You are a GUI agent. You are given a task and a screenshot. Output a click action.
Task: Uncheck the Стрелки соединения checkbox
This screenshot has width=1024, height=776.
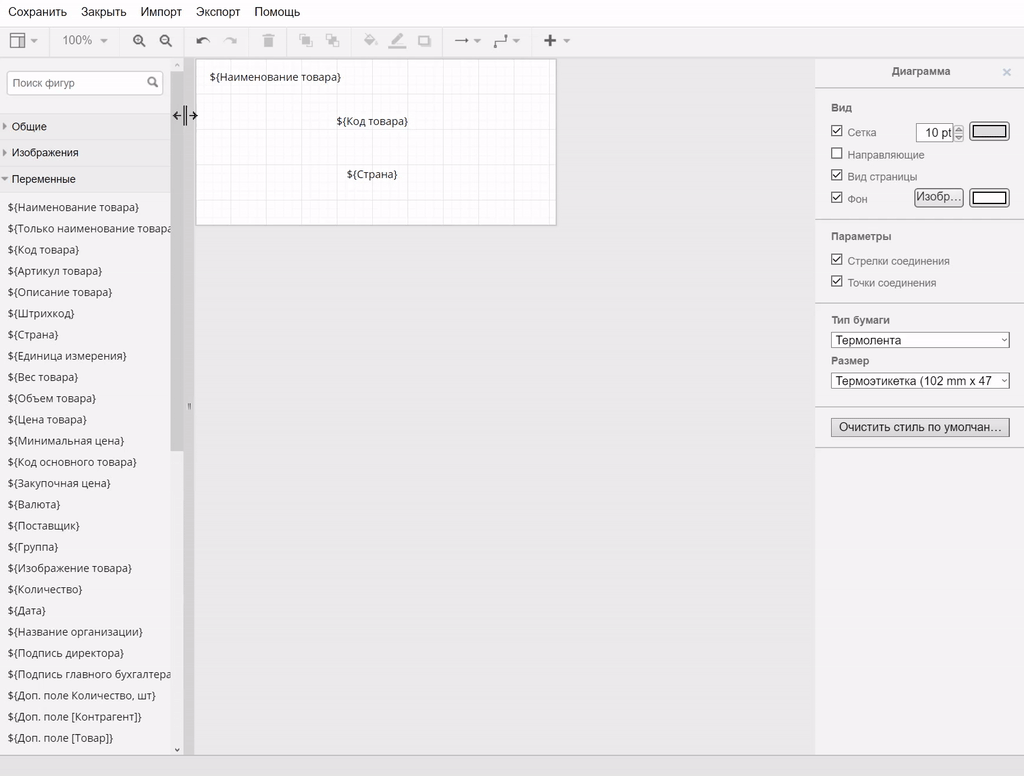pyautogui.click(x=837, y=260)
